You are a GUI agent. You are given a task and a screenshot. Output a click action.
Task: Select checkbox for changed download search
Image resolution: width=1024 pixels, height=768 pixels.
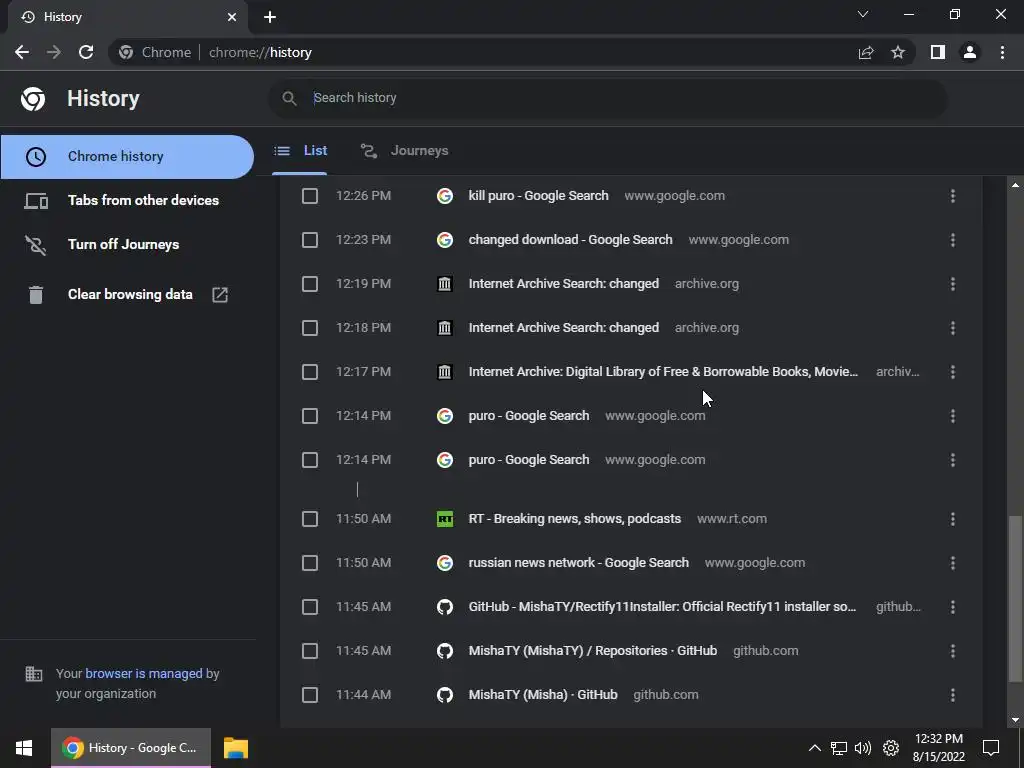(x=310, y=240)
